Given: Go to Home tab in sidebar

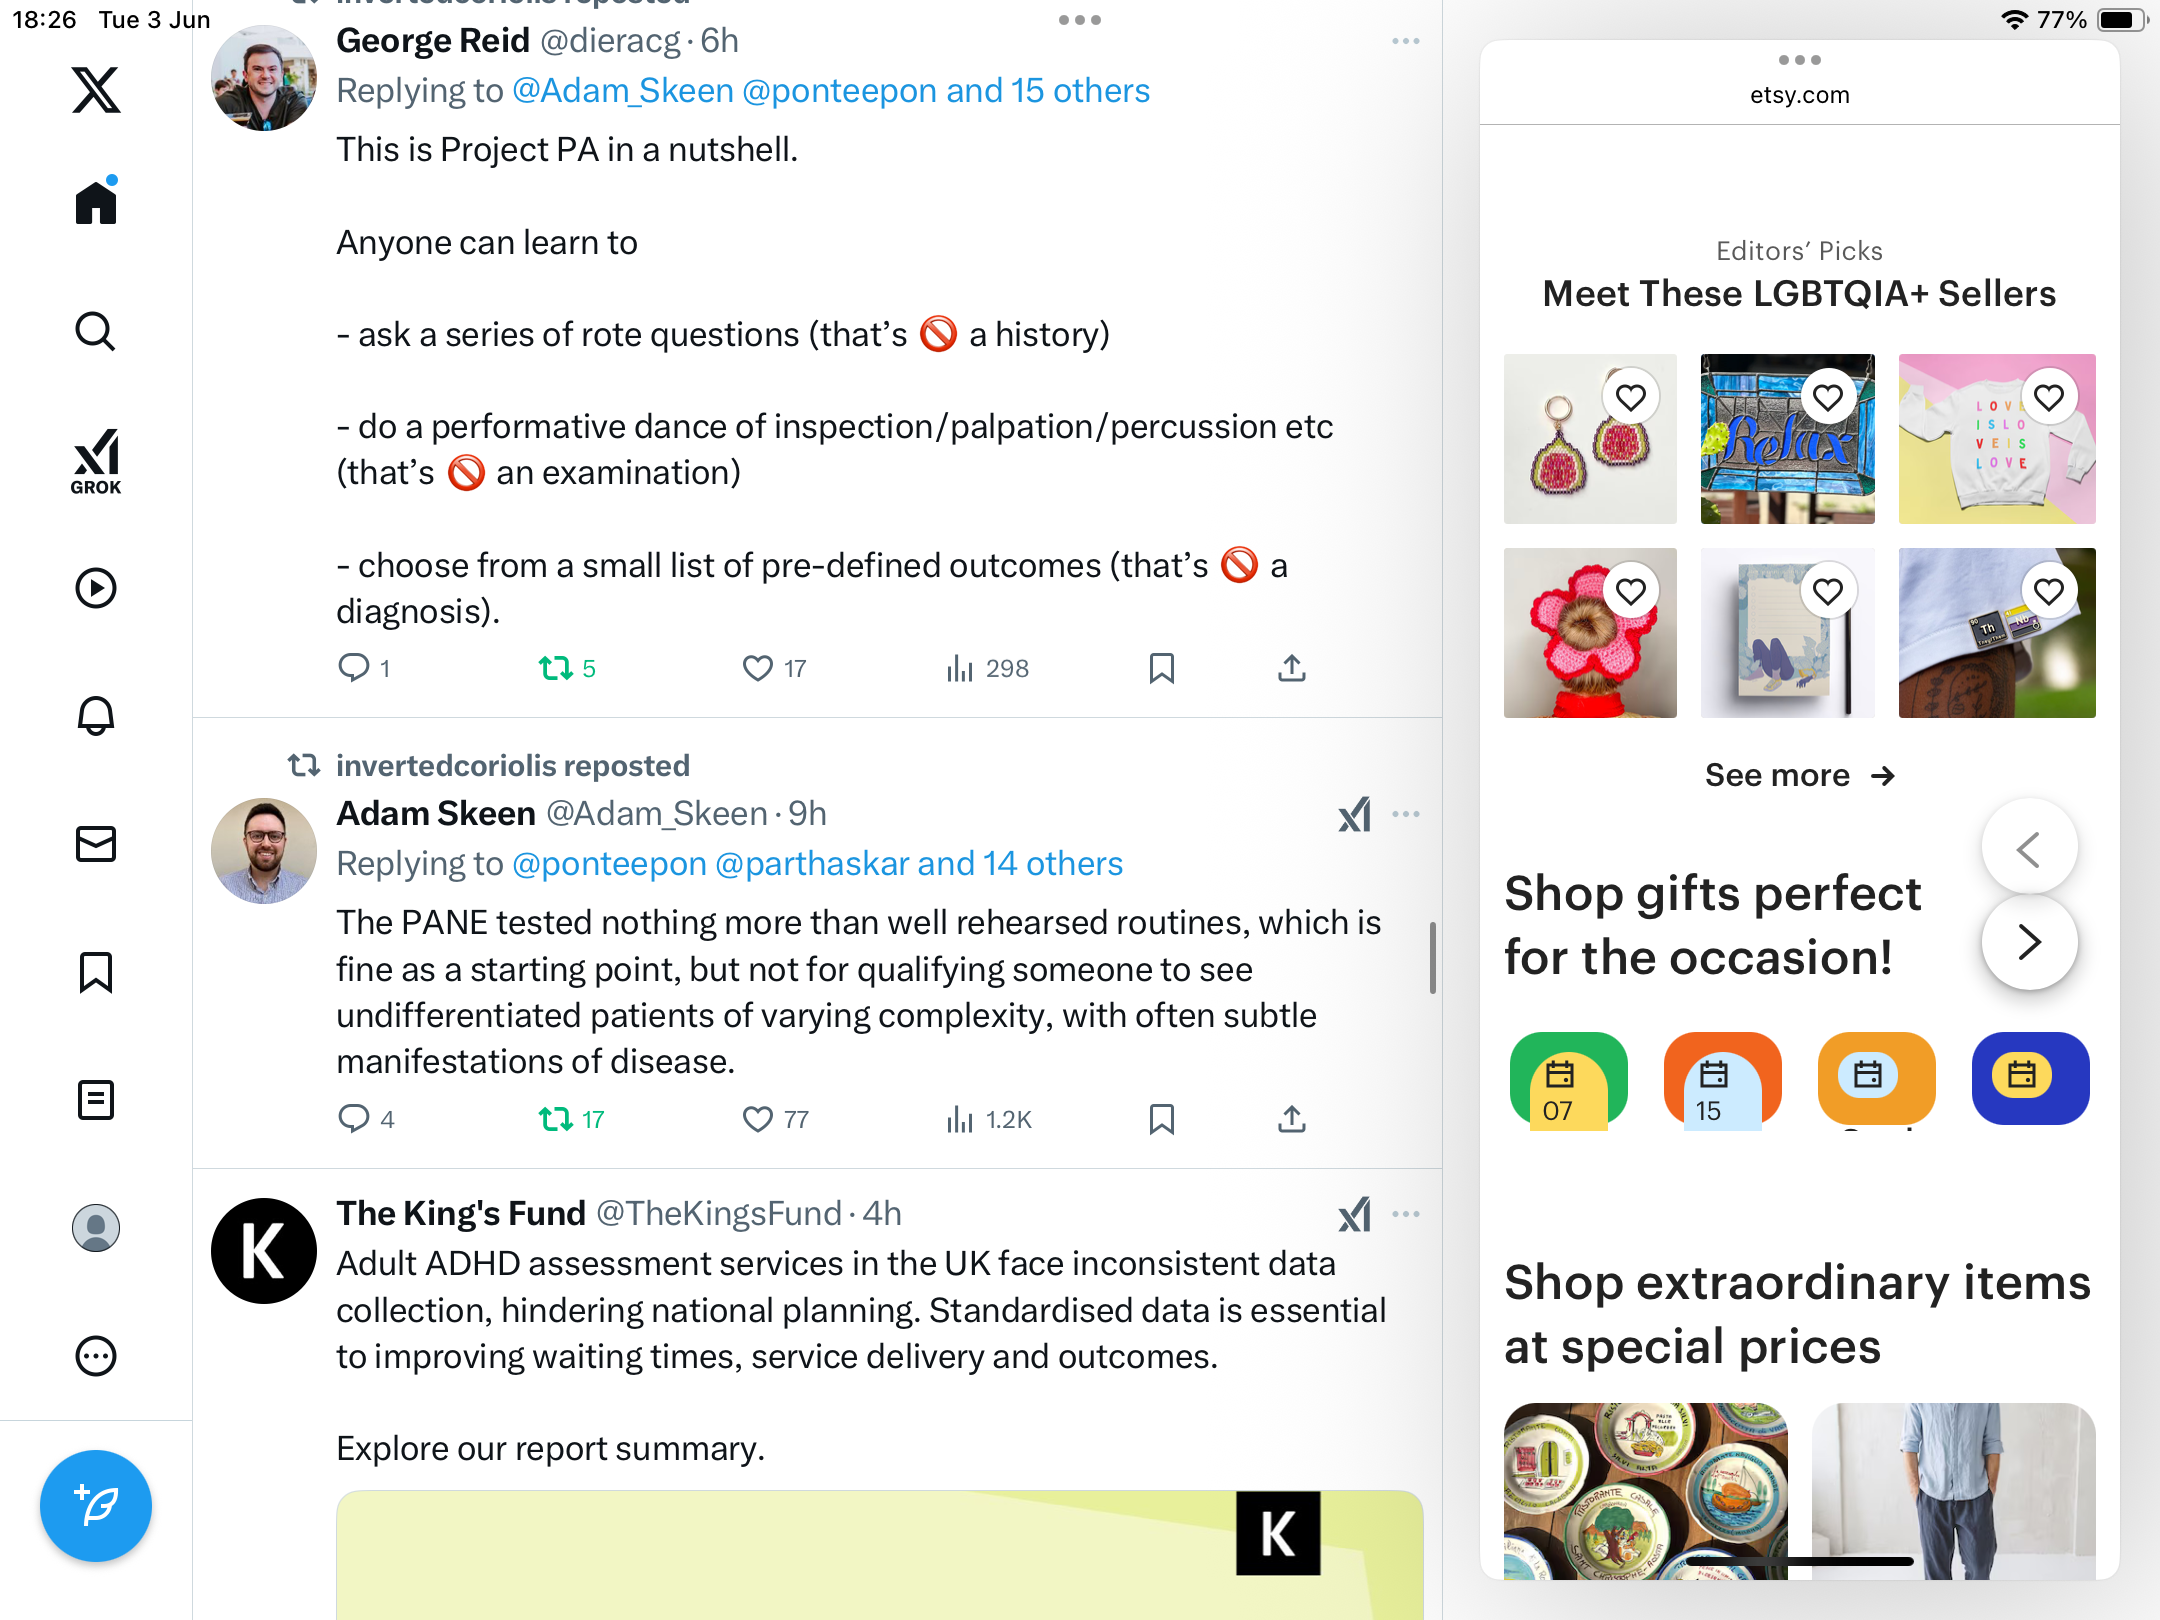Looking at the screenshot, I should tap(96, 201).
